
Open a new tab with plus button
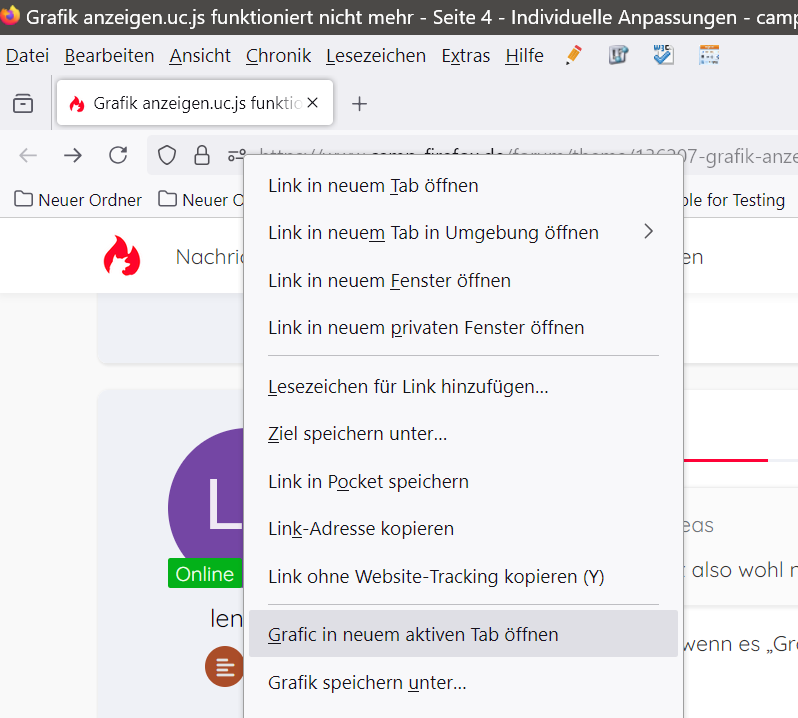pyautogui.click(x=359, y=104)
